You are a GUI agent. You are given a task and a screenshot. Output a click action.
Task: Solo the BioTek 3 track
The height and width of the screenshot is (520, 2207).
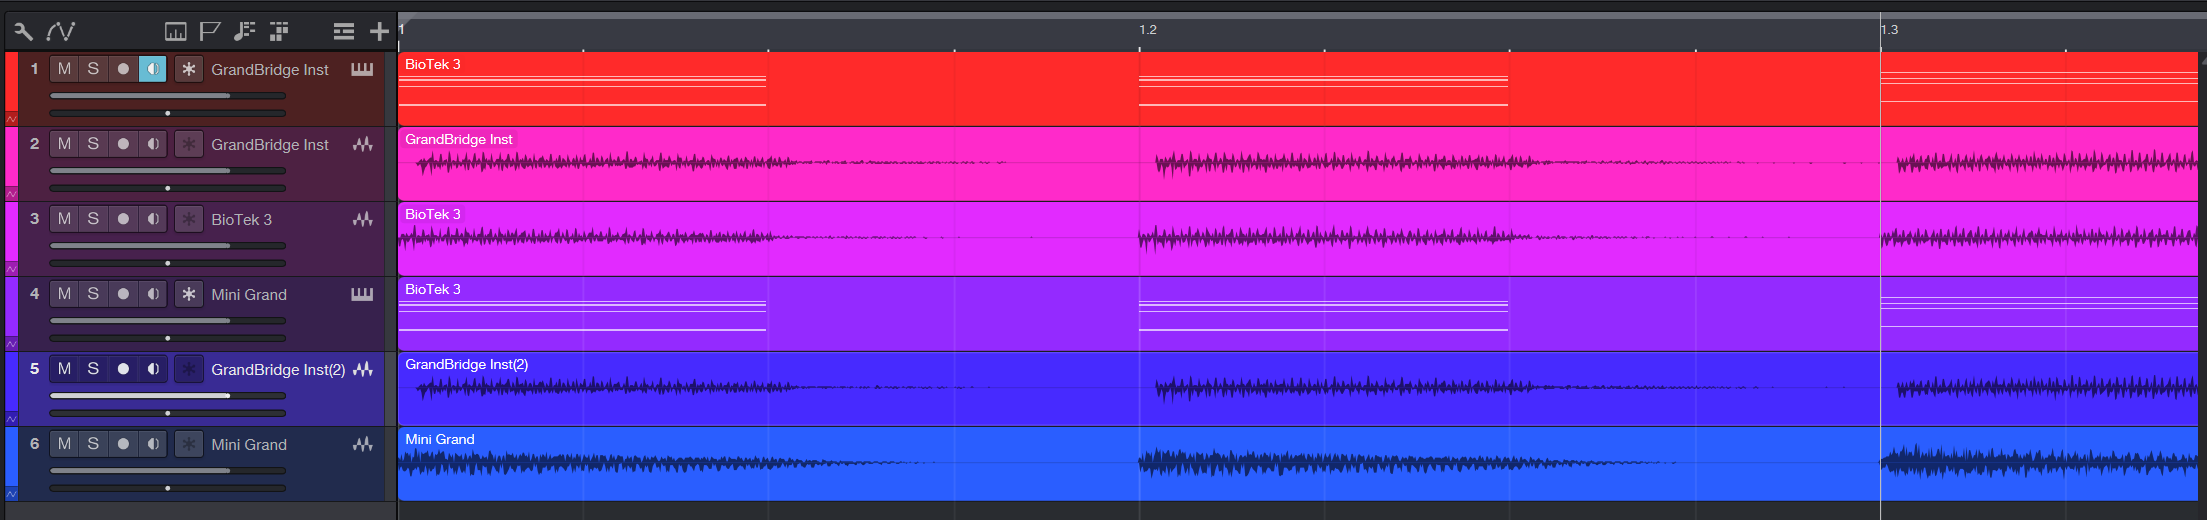click(x=93, y=219)
